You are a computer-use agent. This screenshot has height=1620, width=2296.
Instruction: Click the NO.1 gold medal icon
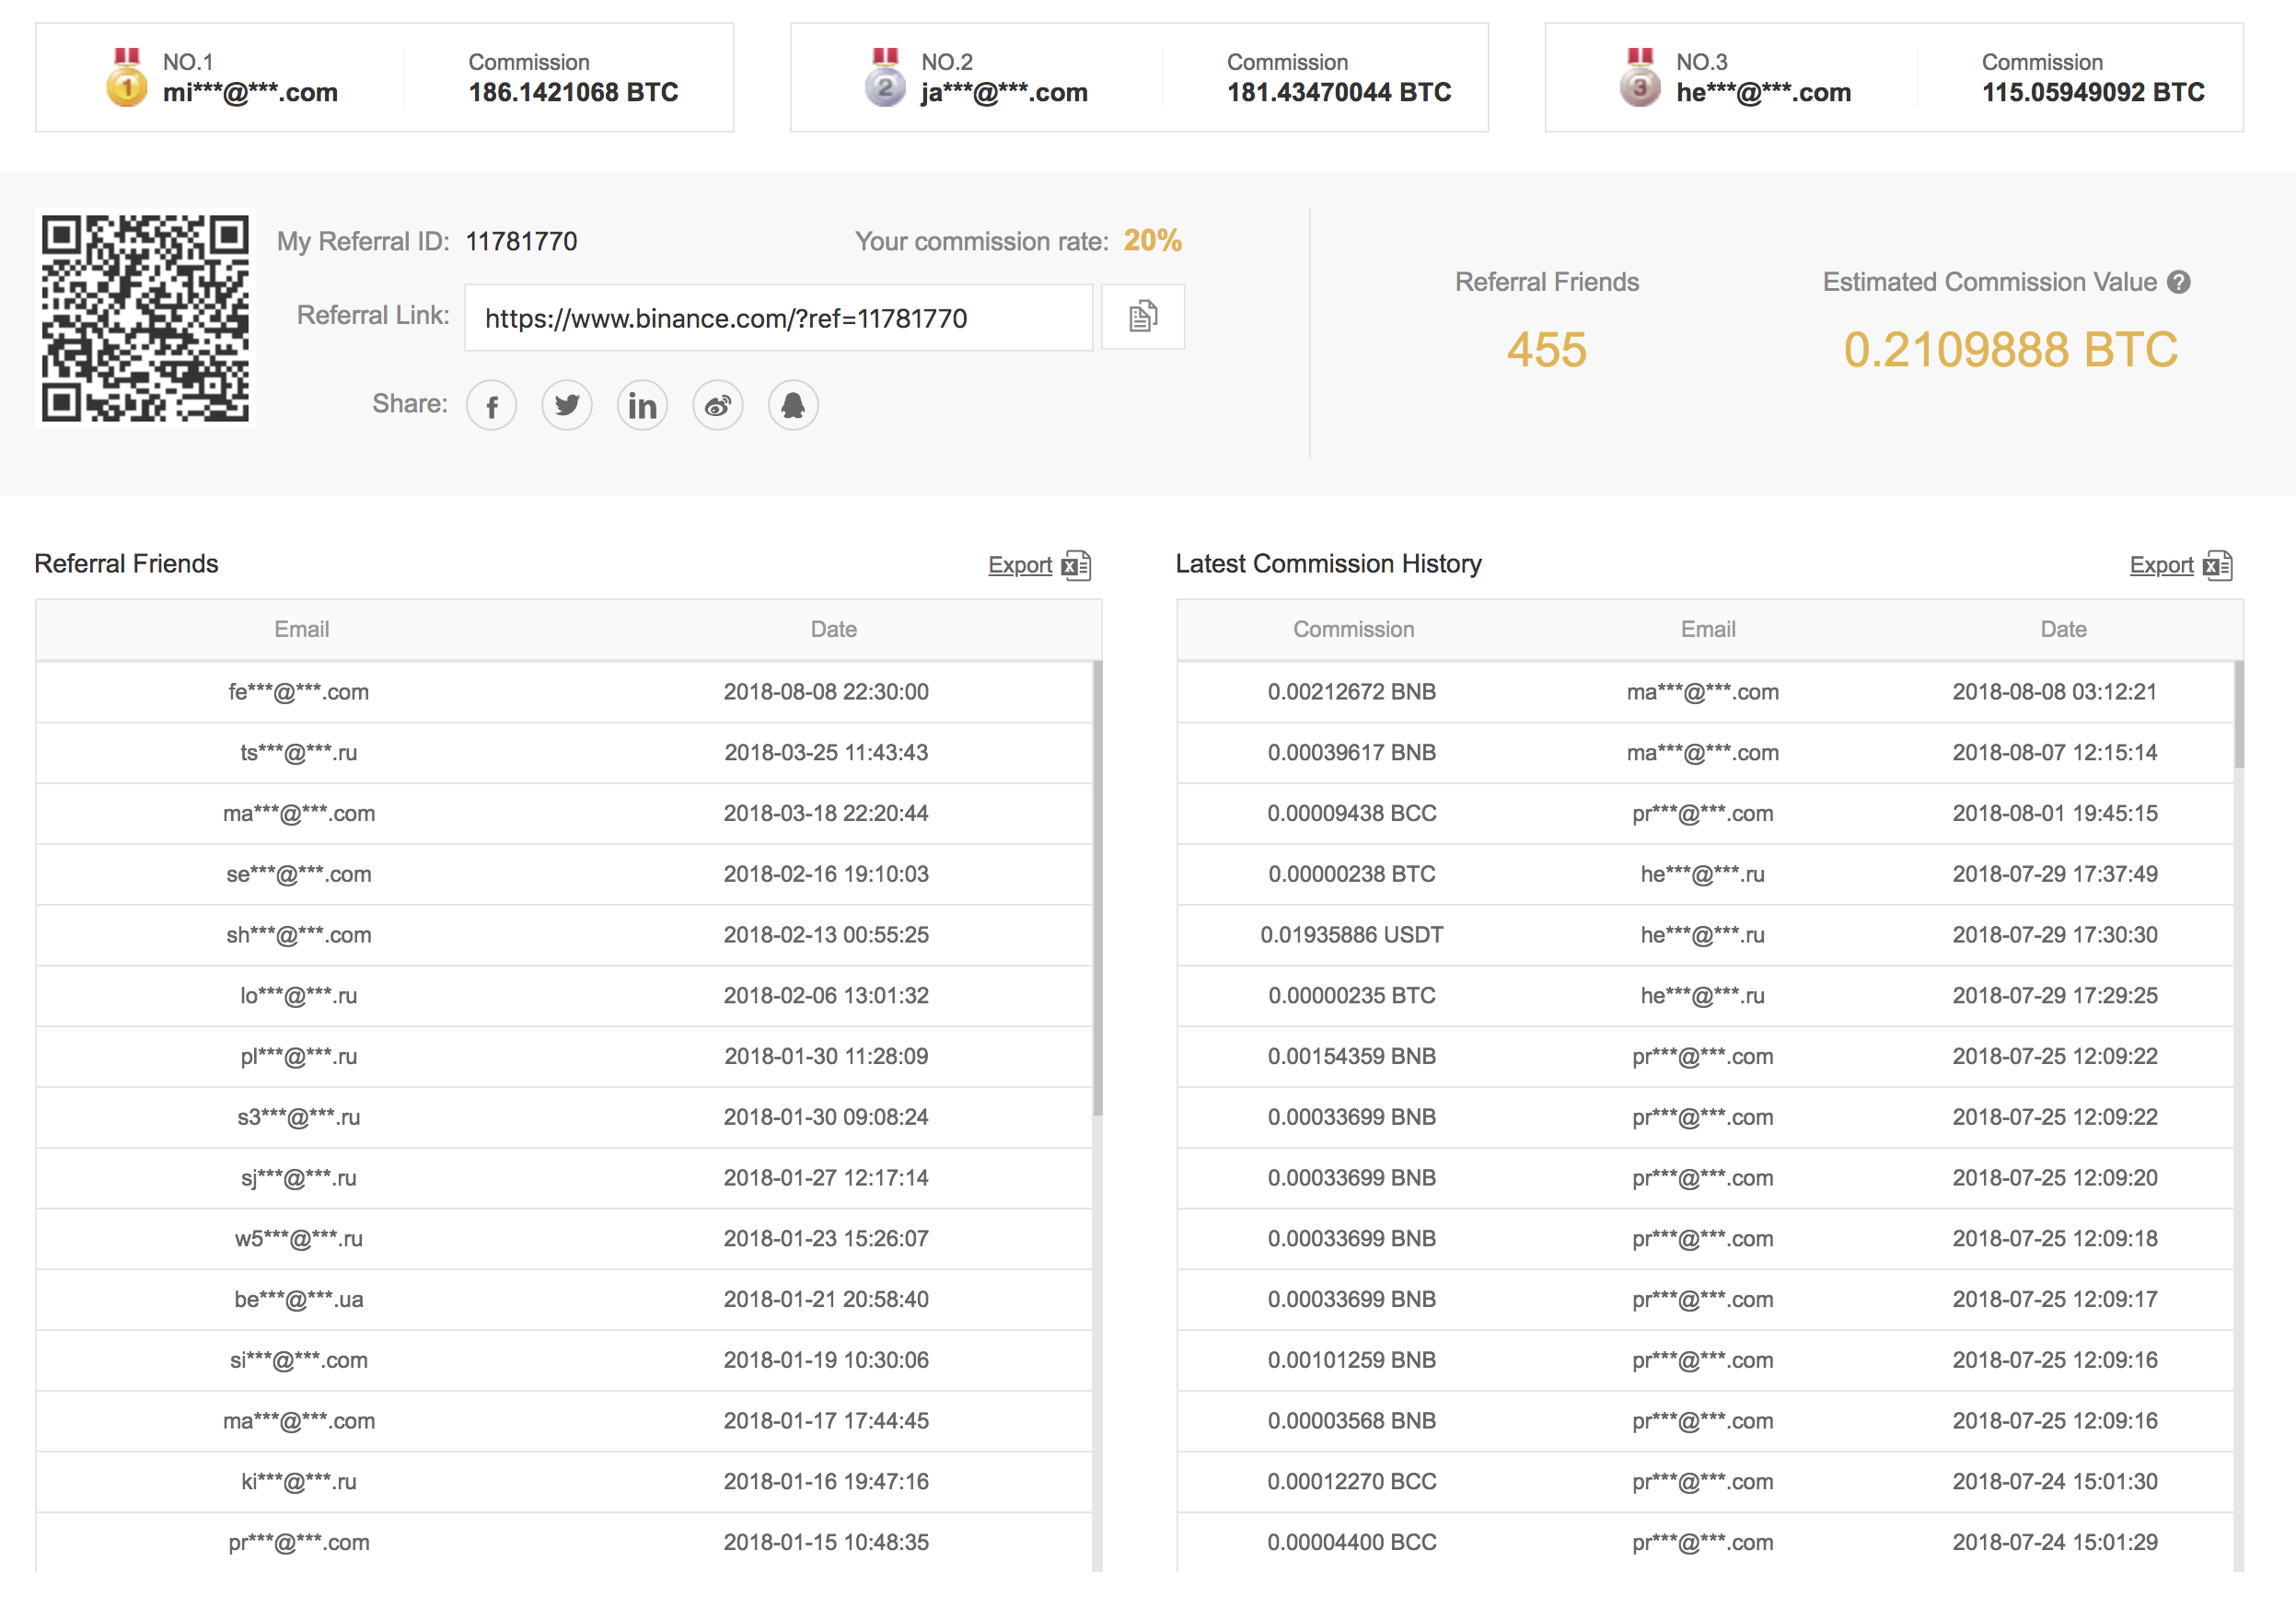coord(126,78)
